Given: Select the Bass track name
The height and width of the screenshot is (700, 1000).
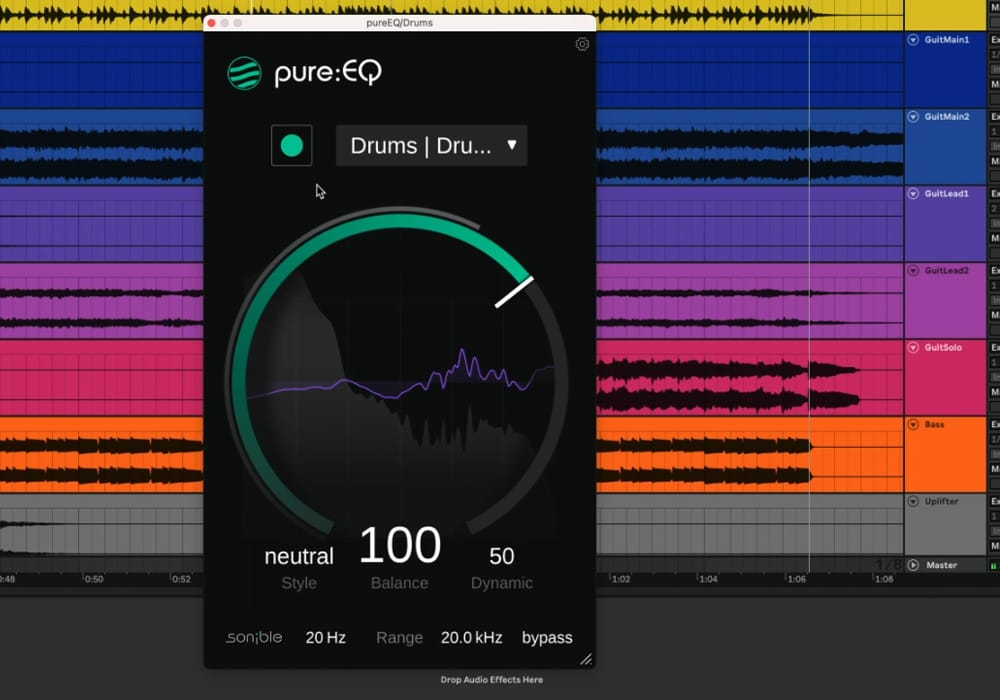Looking at the screenshot, I should click(x=934, y=424).
